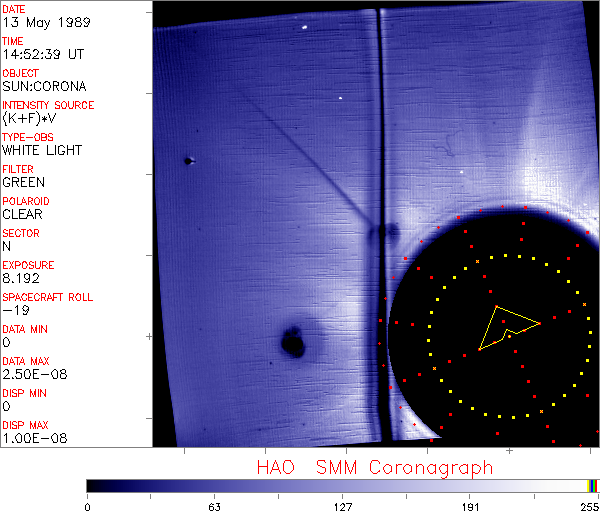This screenshot has width=600, height=512.
Task: Click the black left end of the colorbar
Action: tap(95, 485)
